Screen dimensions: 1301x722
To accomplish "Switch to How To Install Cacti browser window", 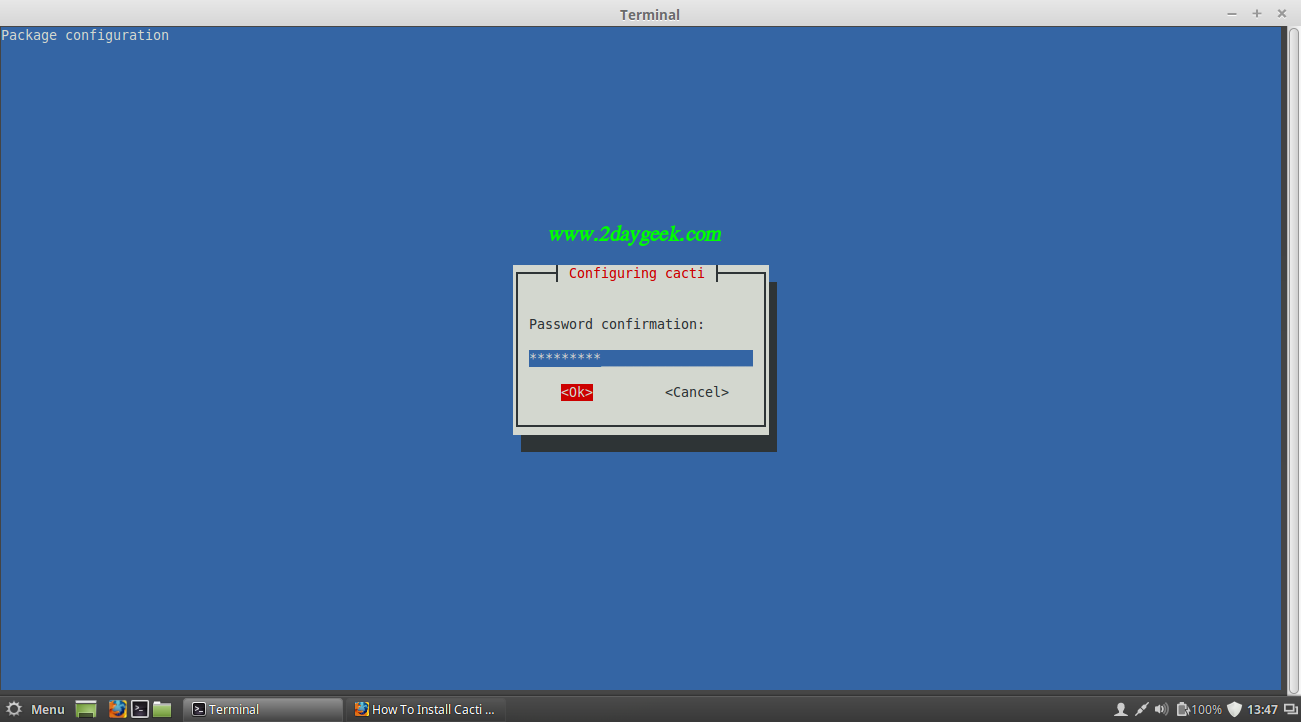I will (427, 709).
